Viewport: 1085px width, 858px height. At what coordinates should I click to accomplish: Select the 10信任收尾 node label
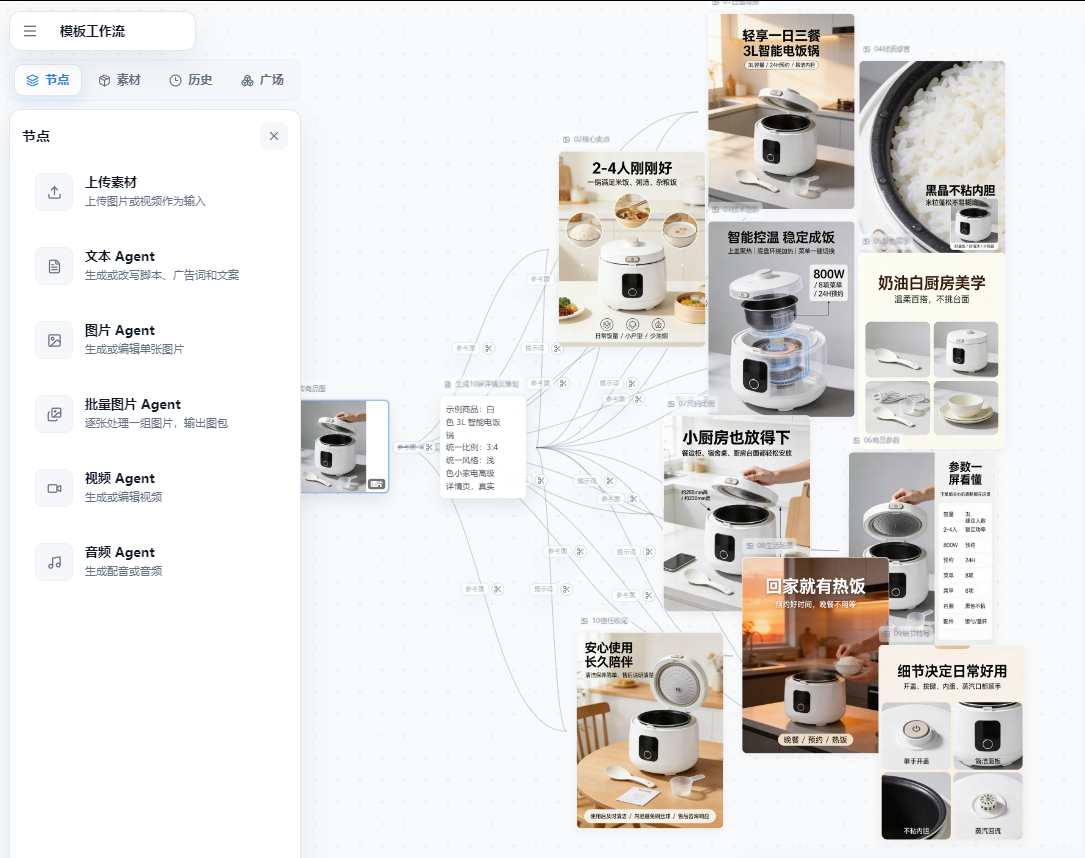pyautogui.click(x=605, y=621)
